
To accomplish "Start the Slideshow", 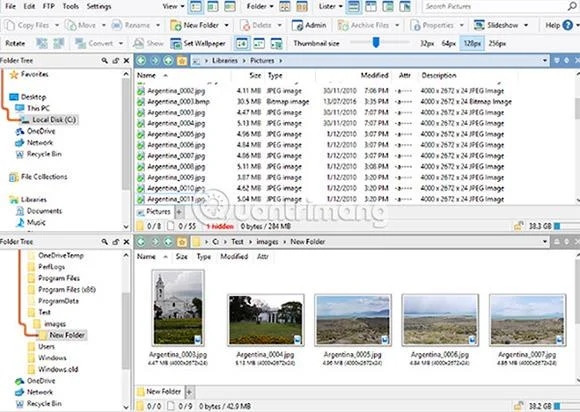I will [x=496, y=25].
